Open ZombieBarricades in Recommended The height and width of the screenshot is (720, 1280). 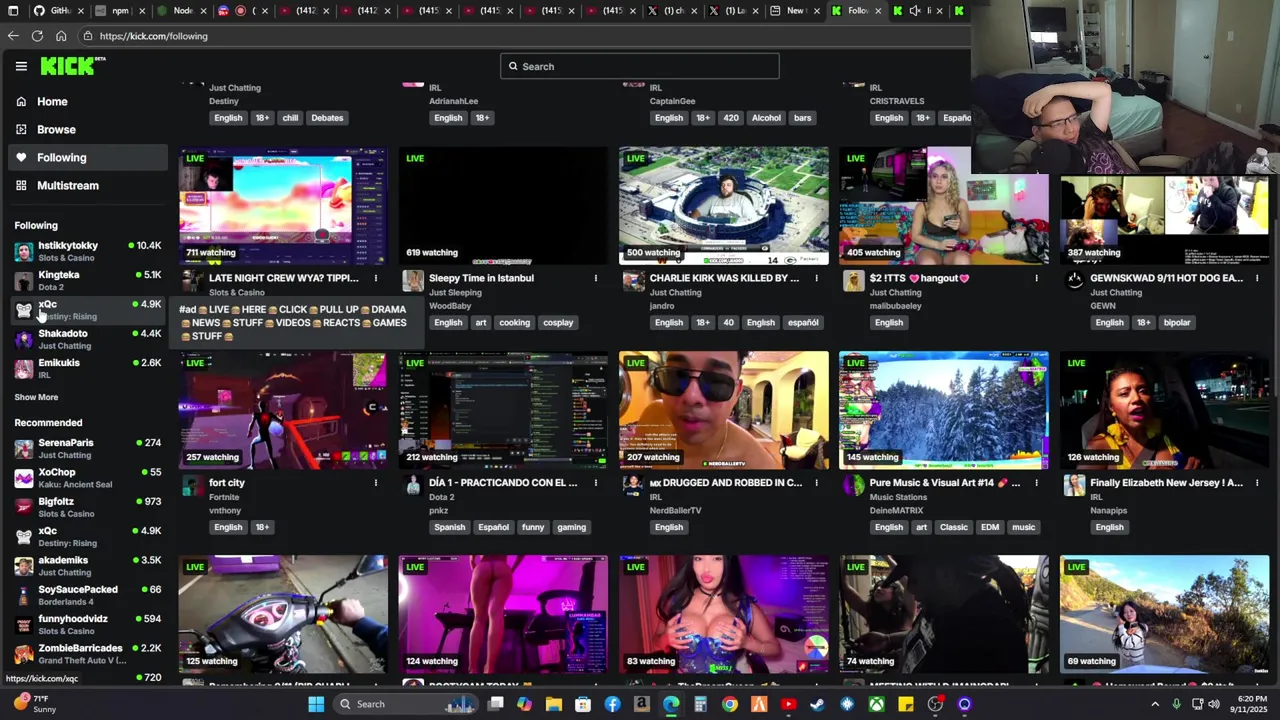click(x=88, y=653)
